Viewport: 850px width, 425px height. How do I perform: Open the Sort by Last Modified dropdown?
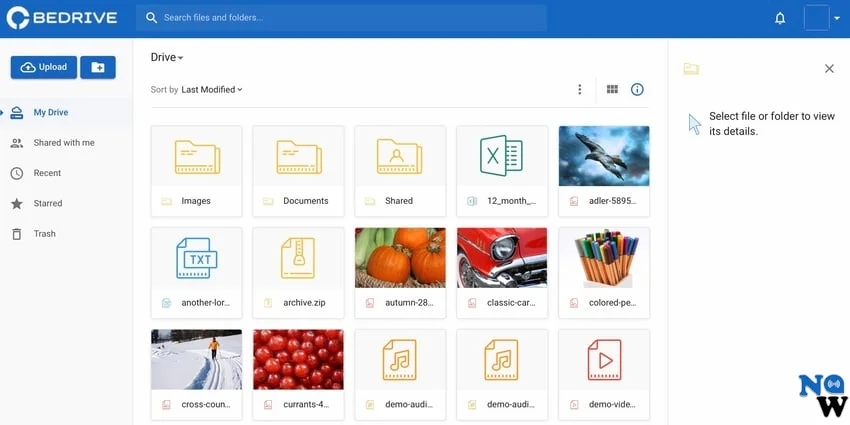pyautogui.click(x=211, y=90)
